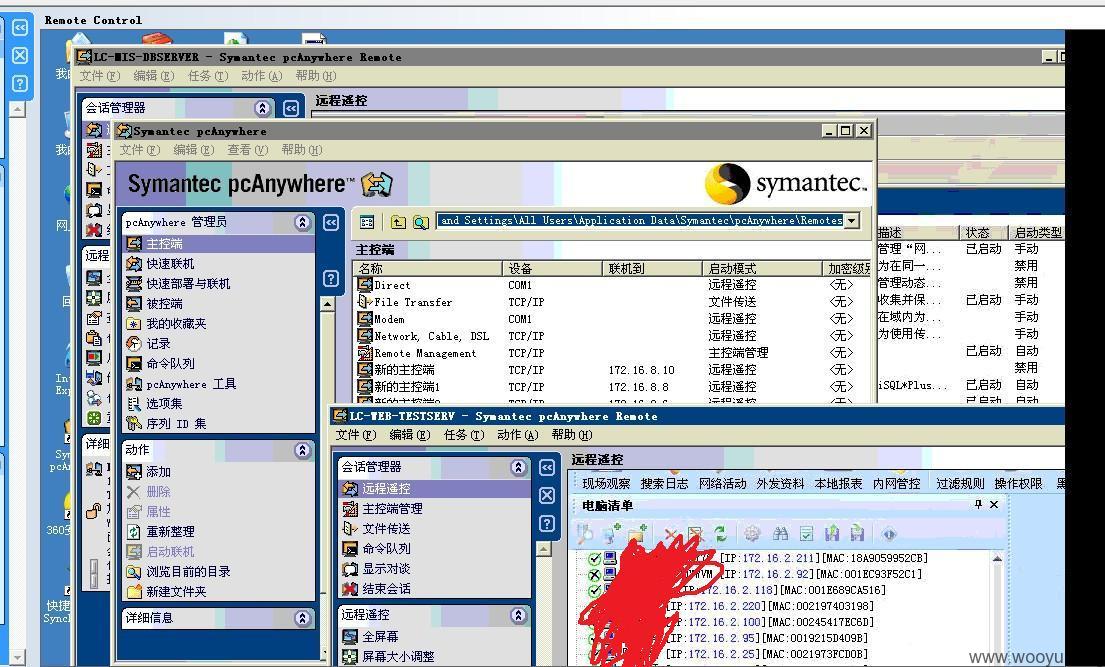The height and width of the screenshot is (667, 1105).
Task: Collapse the 动作 section in pcAnywhere window
Action: coord(302,450)
